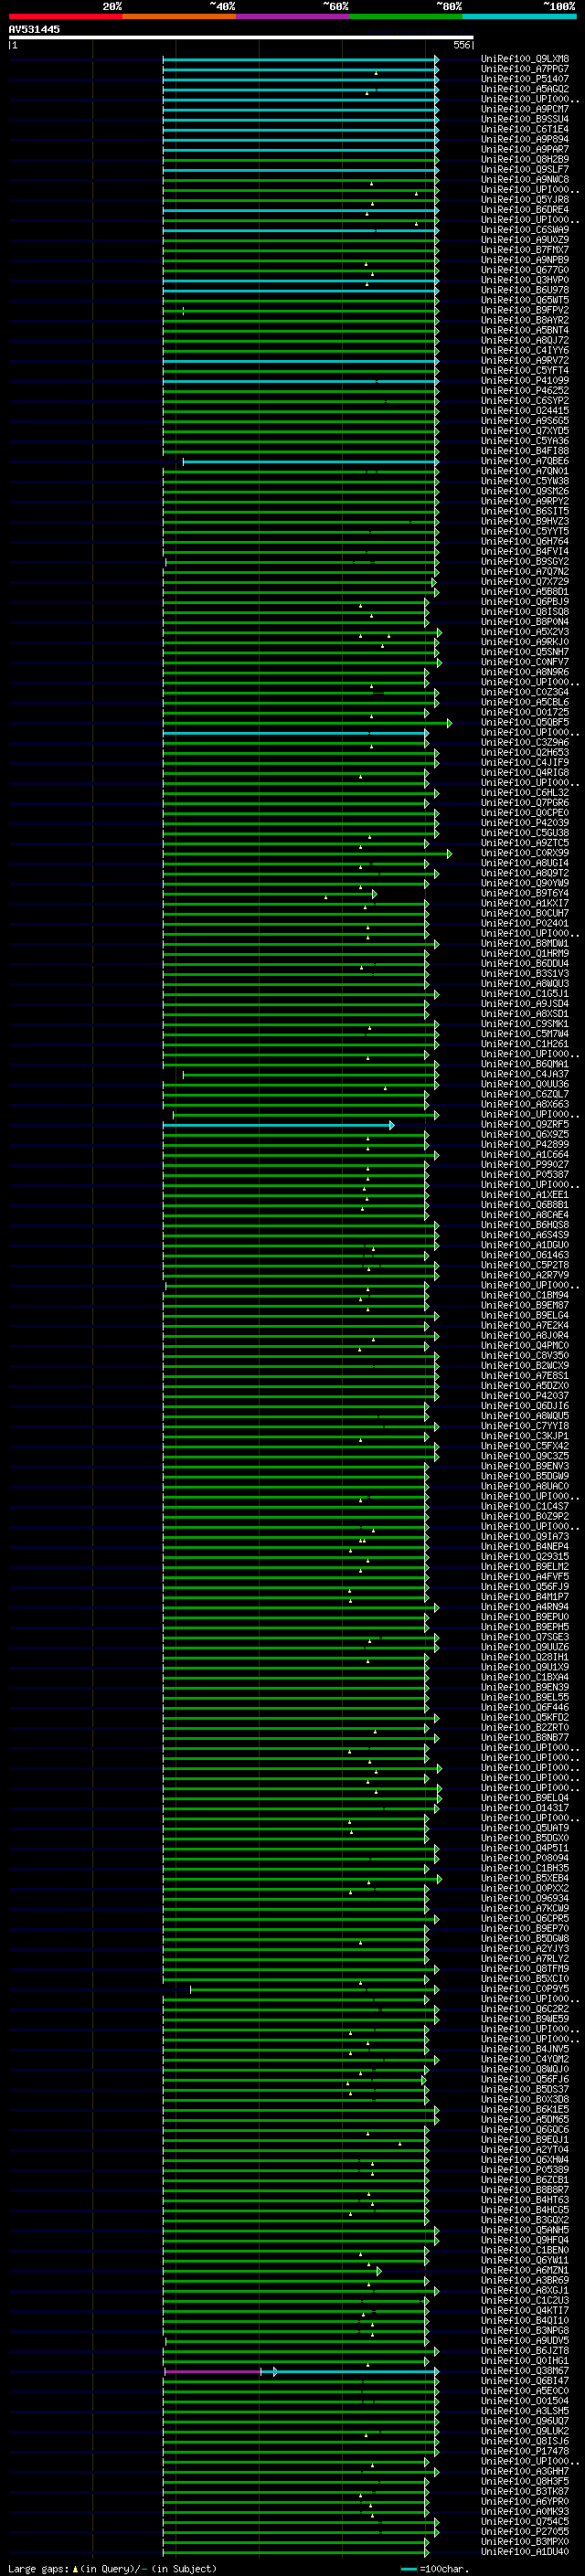Select hit UniRef100_P42899
Screen dimensions: 585x2576
click(x=525, y=1145)
